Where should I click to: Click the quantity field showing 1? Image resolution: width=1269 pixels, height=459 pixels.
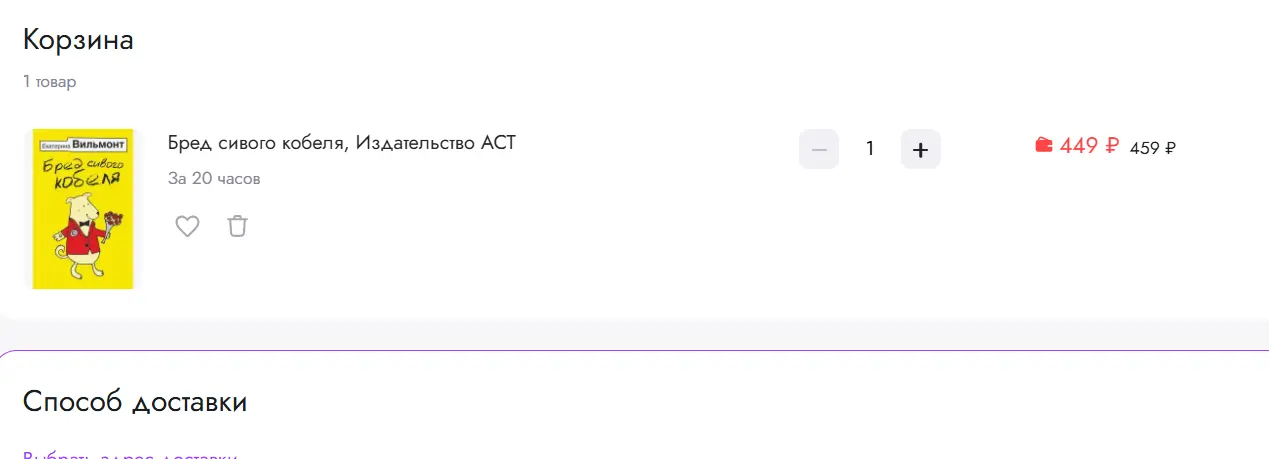(870, 150)
